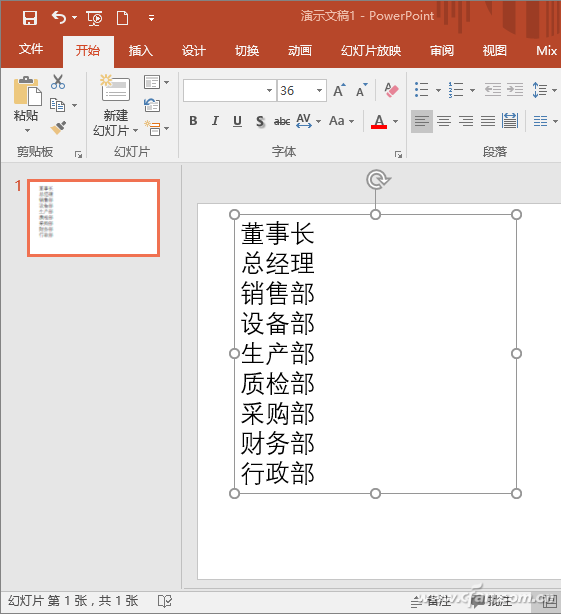
Task: Undo the last action
Action: coord(59,18)
